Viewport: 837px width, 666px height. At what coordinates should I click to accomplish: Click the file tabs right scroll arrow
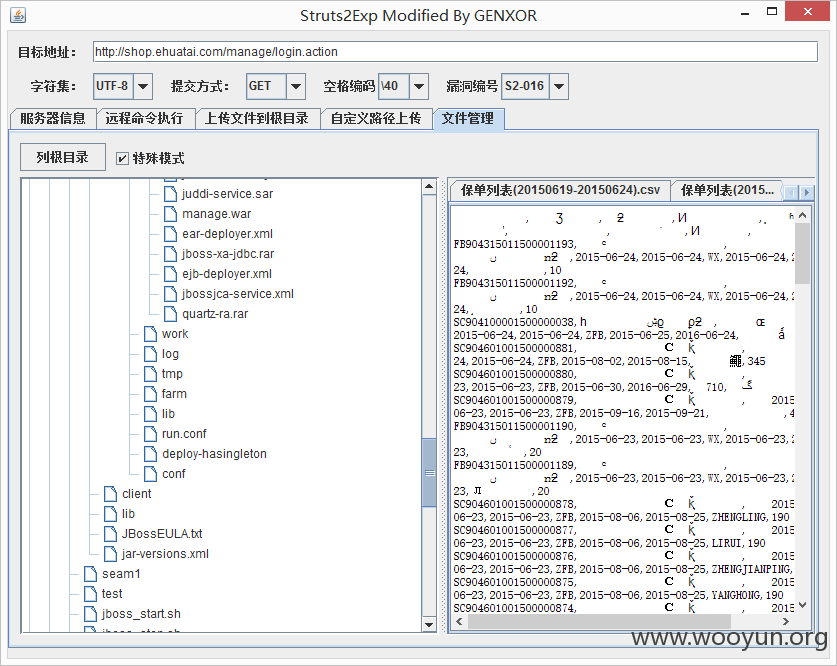[x=807, y=193]
